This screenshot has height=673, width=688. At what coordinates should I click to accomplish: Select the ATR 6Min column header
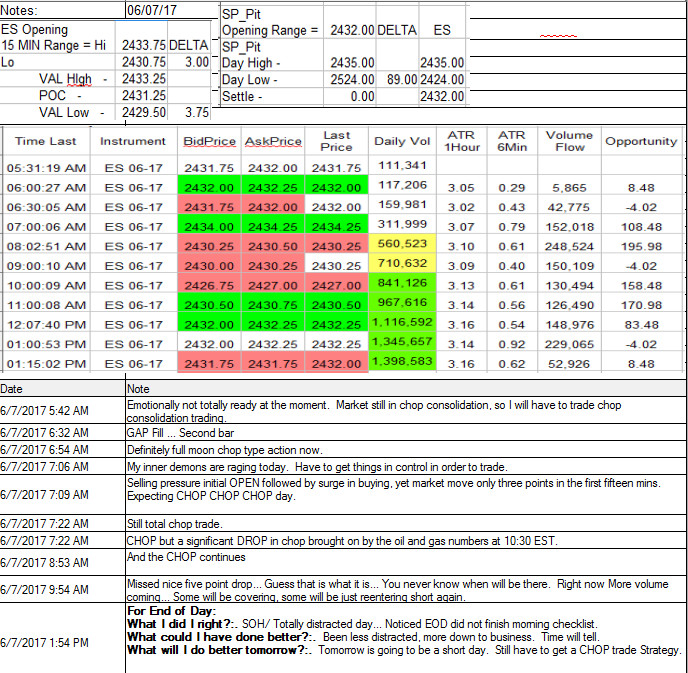[512, 141]
